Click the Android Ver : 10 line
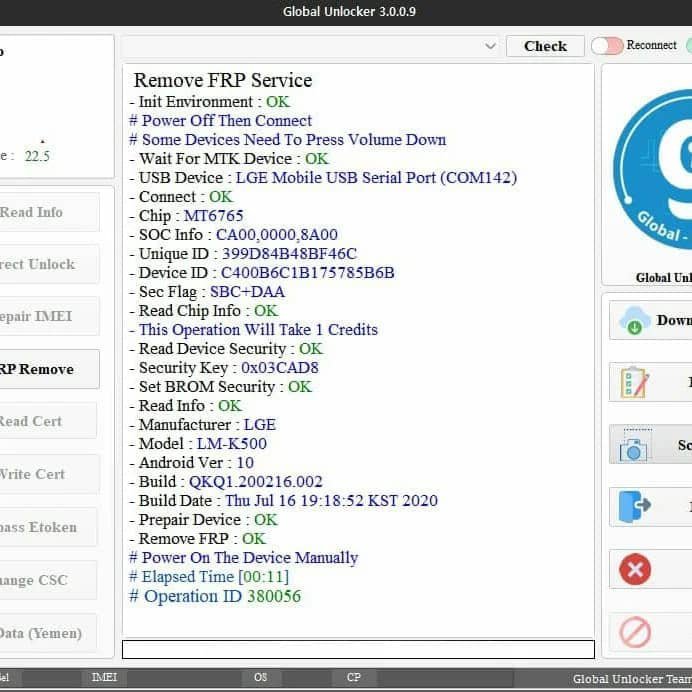The width and height of the screenshot is (692, 692). click(x=192, y=463)
